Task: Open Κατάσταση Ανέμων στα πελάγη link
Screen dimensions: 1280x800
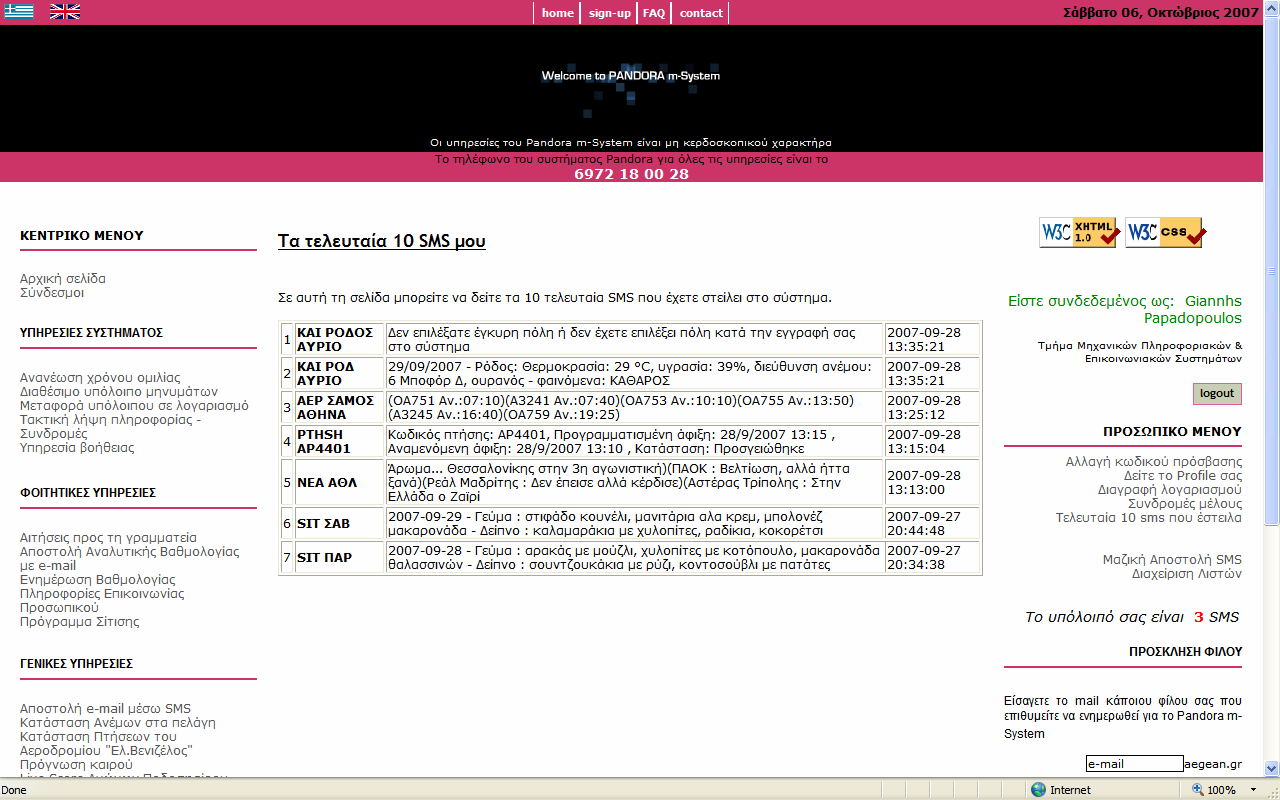Action: tap(118, 722)
